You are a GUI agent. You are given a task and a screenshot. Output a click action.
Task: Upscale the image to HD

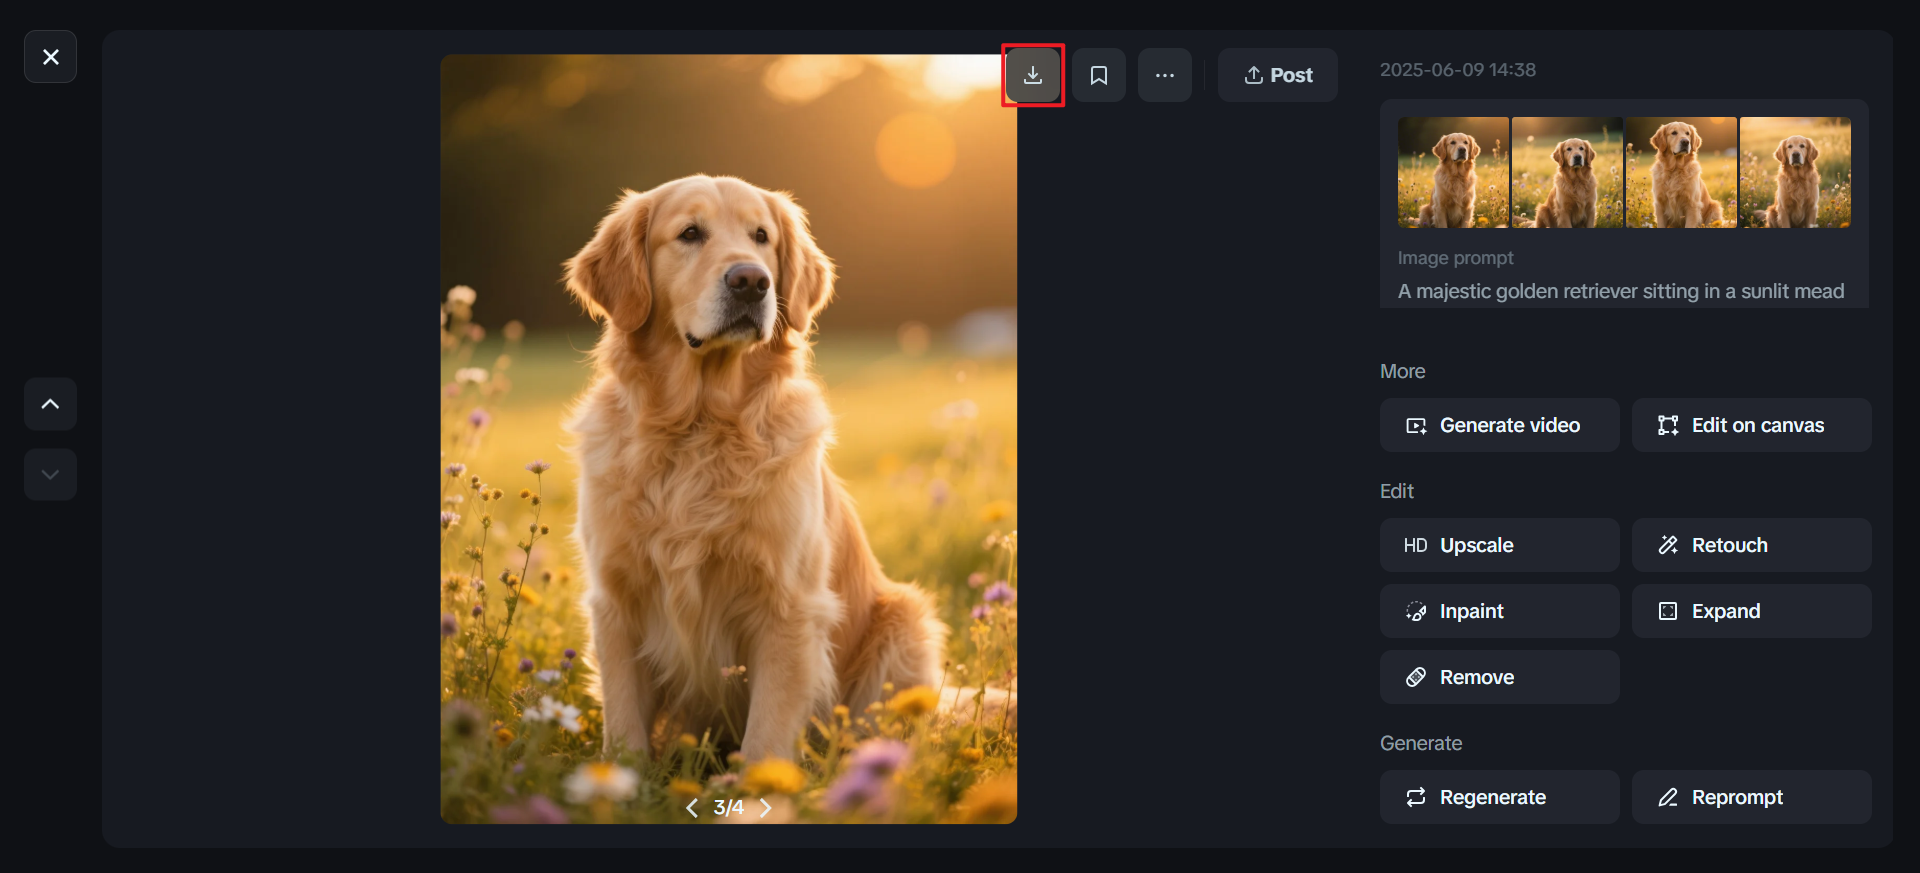[x=1500, y=545]
